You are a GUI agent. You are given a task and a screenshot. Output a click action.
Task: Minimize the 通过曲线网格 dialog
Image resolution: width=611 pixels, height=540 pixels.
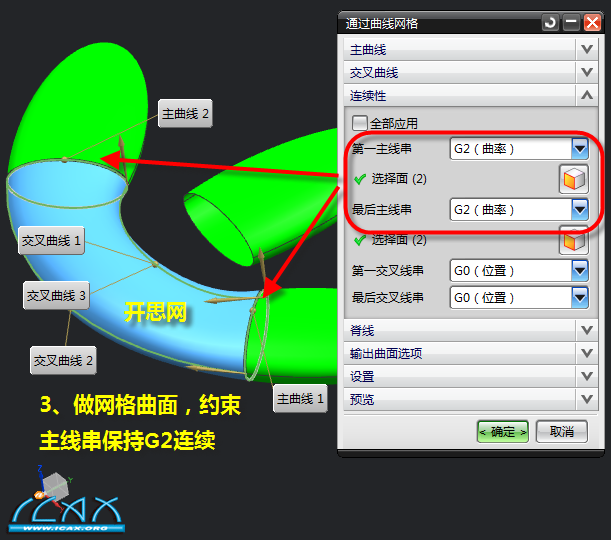tap(571, 23)
